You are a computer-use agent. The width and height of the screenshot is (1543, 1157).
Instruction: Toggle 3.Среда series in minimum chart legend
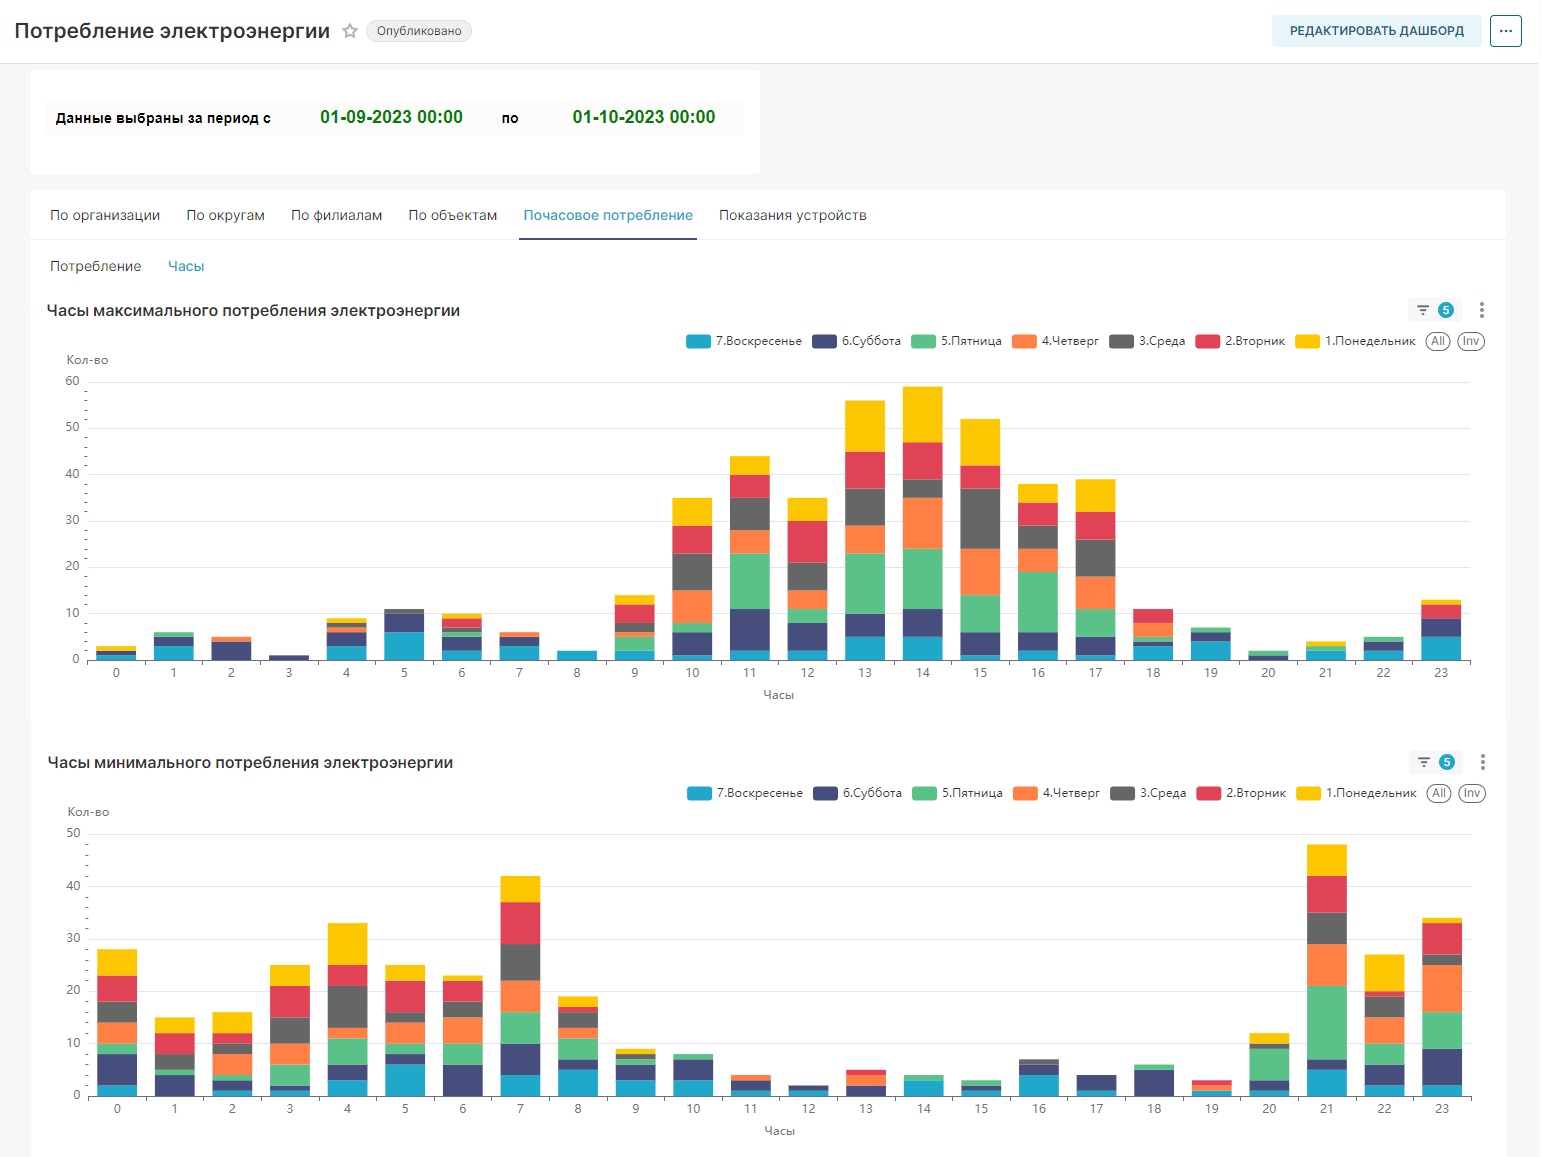click(1148, 793)
